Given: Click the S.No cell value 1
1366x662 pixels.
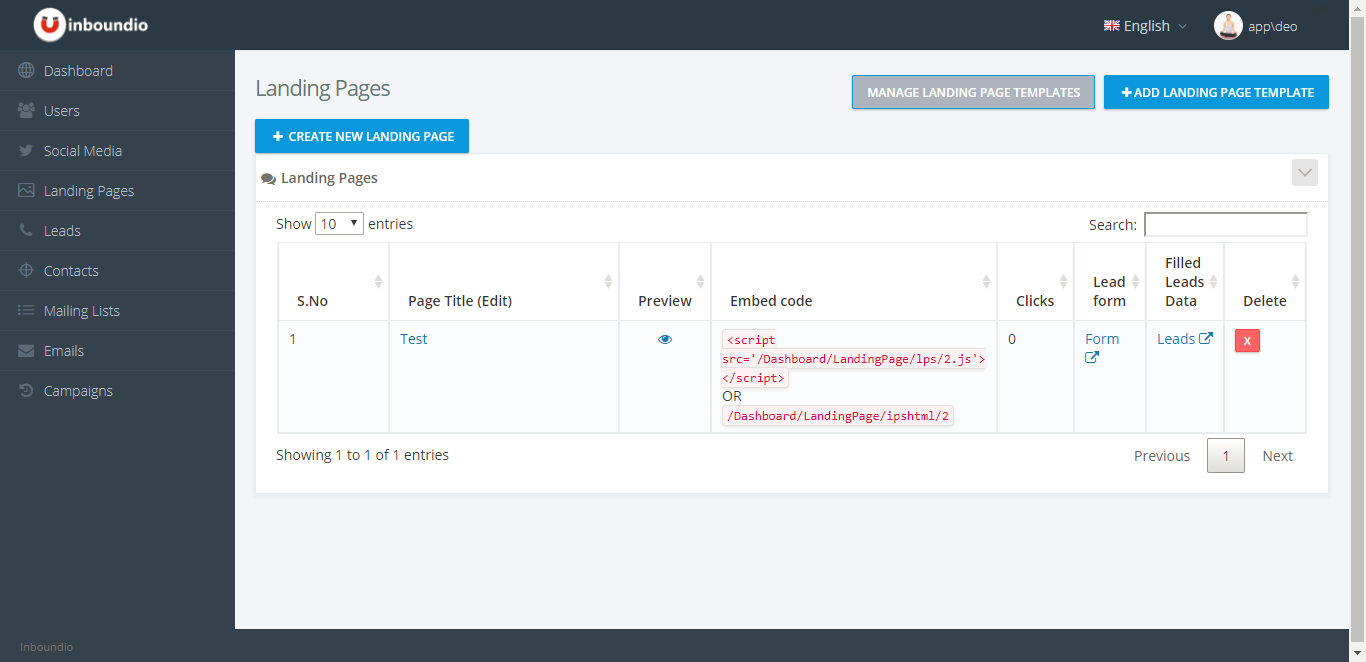Looking at the screenshot, I should pos(293,339).
